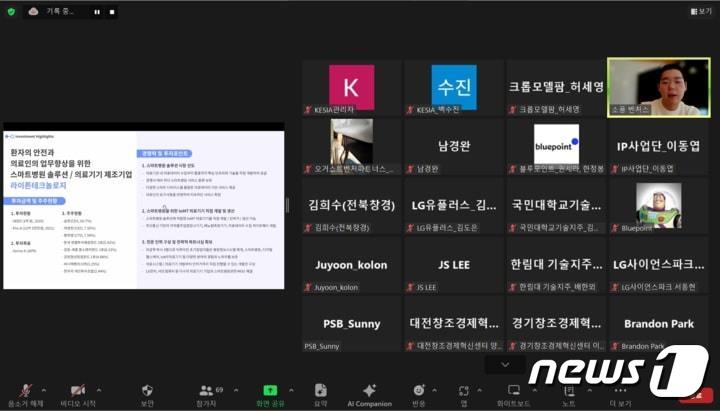Click muted mic icon on IP사업단_이동엽 tile

(615, 169)
